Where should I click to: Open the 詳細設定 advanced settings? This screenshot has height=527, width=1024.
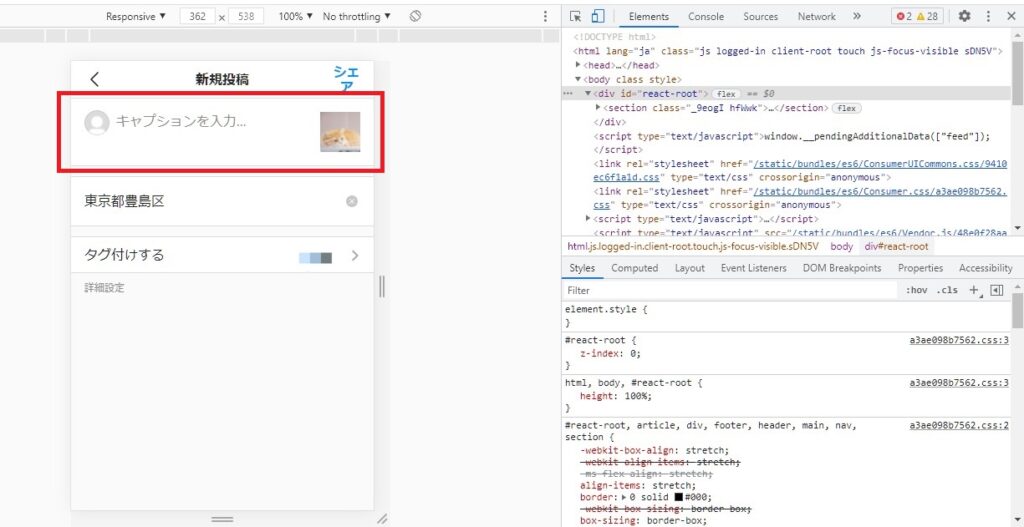pyautogui.click(x=104, y=288)
